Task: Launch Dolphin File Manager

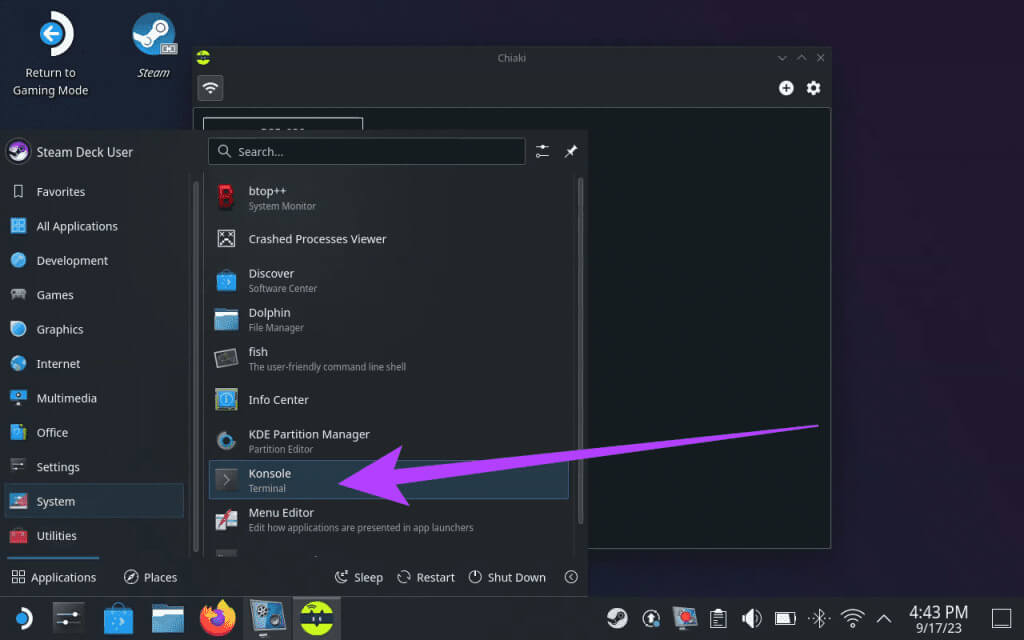Action: 389,319
